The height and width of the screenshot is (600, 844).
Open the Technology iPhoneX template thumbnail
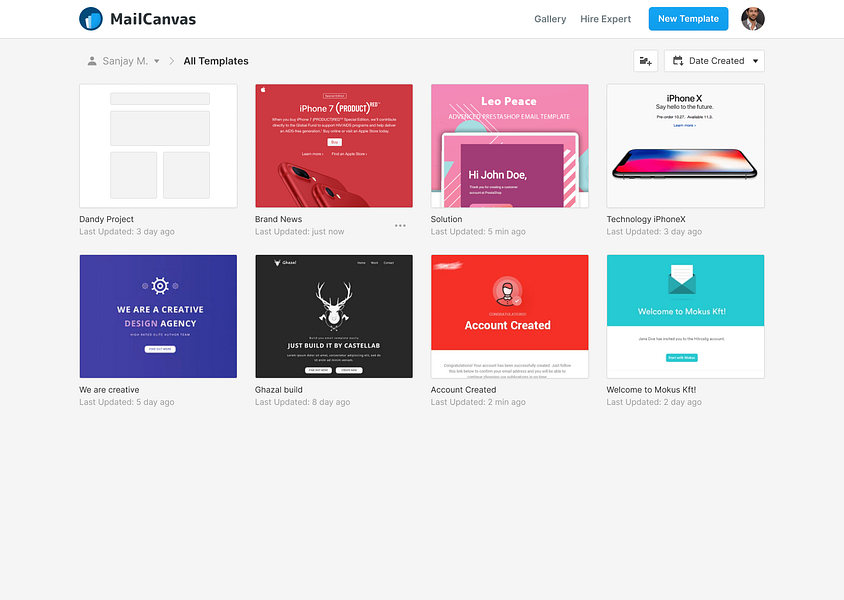coord(685,145)
